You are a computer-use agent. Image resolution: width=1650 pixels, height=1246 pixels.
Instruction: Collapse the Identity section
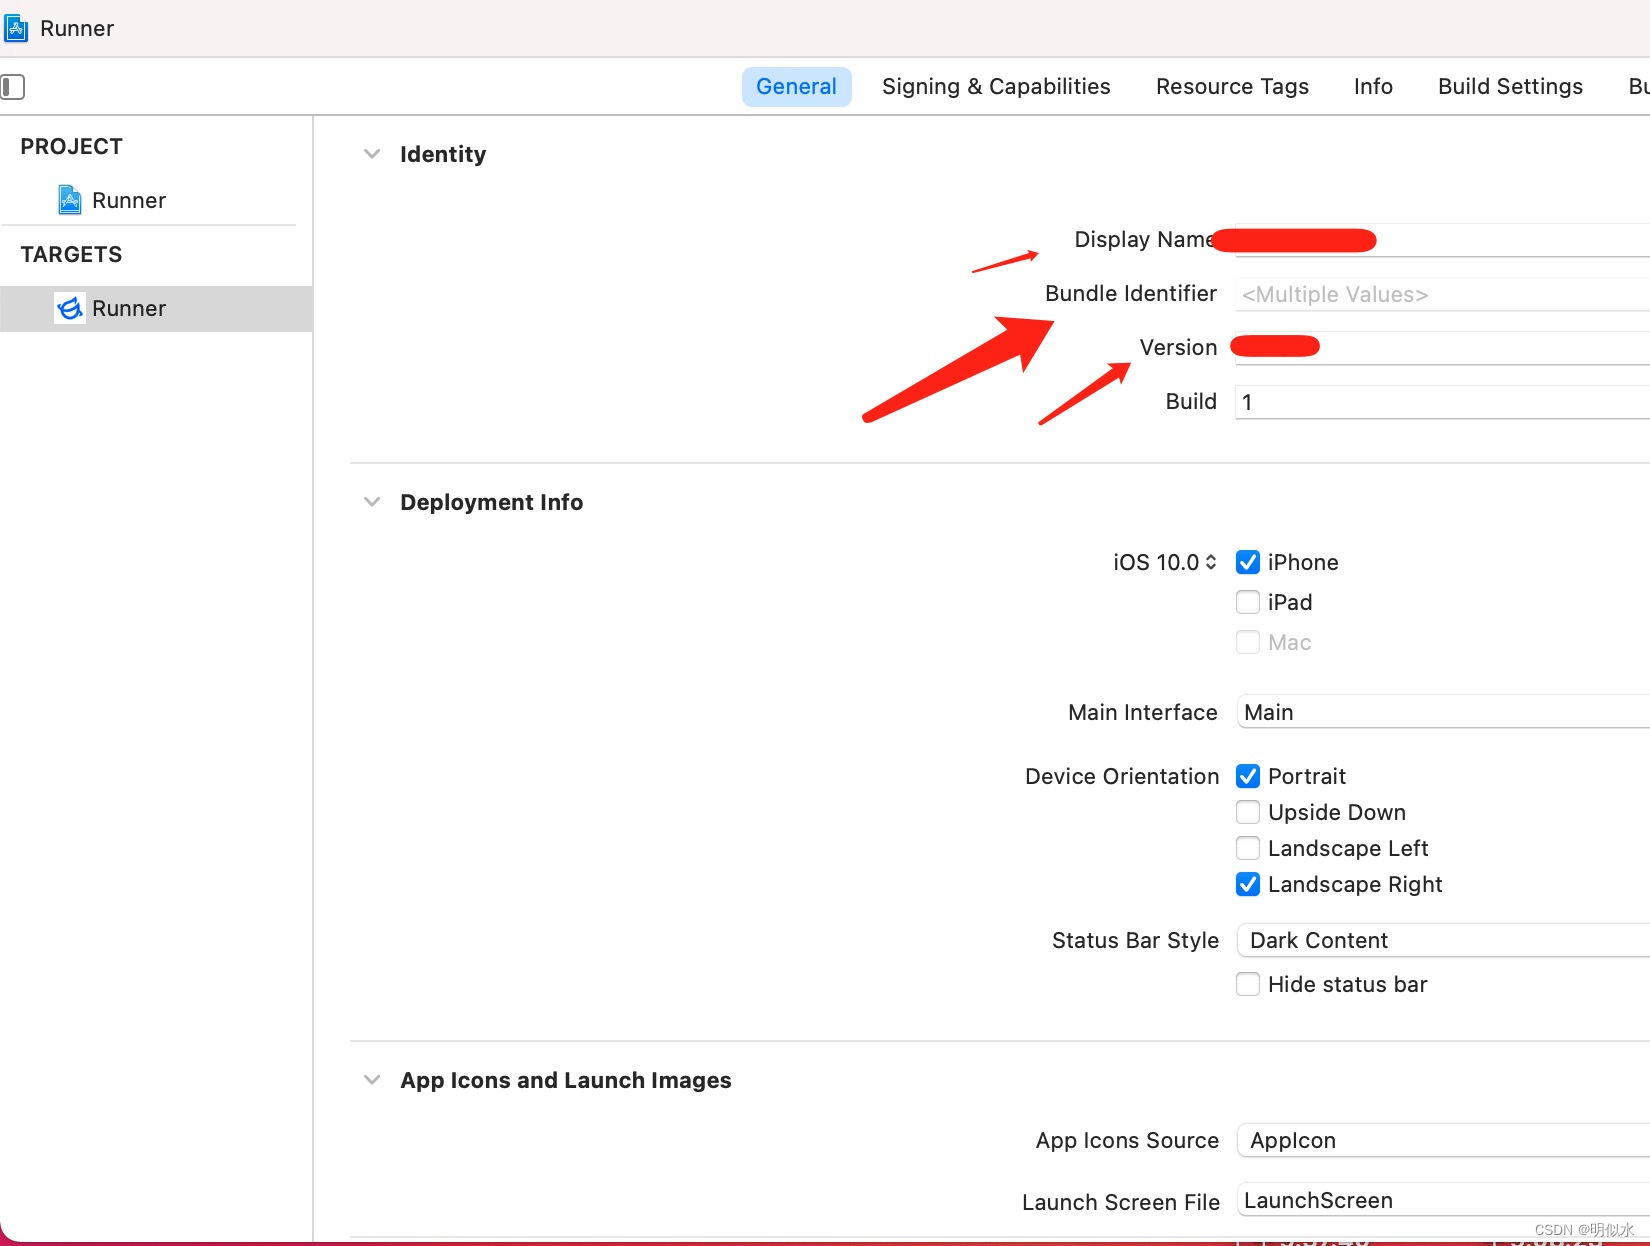click(372, 154)
